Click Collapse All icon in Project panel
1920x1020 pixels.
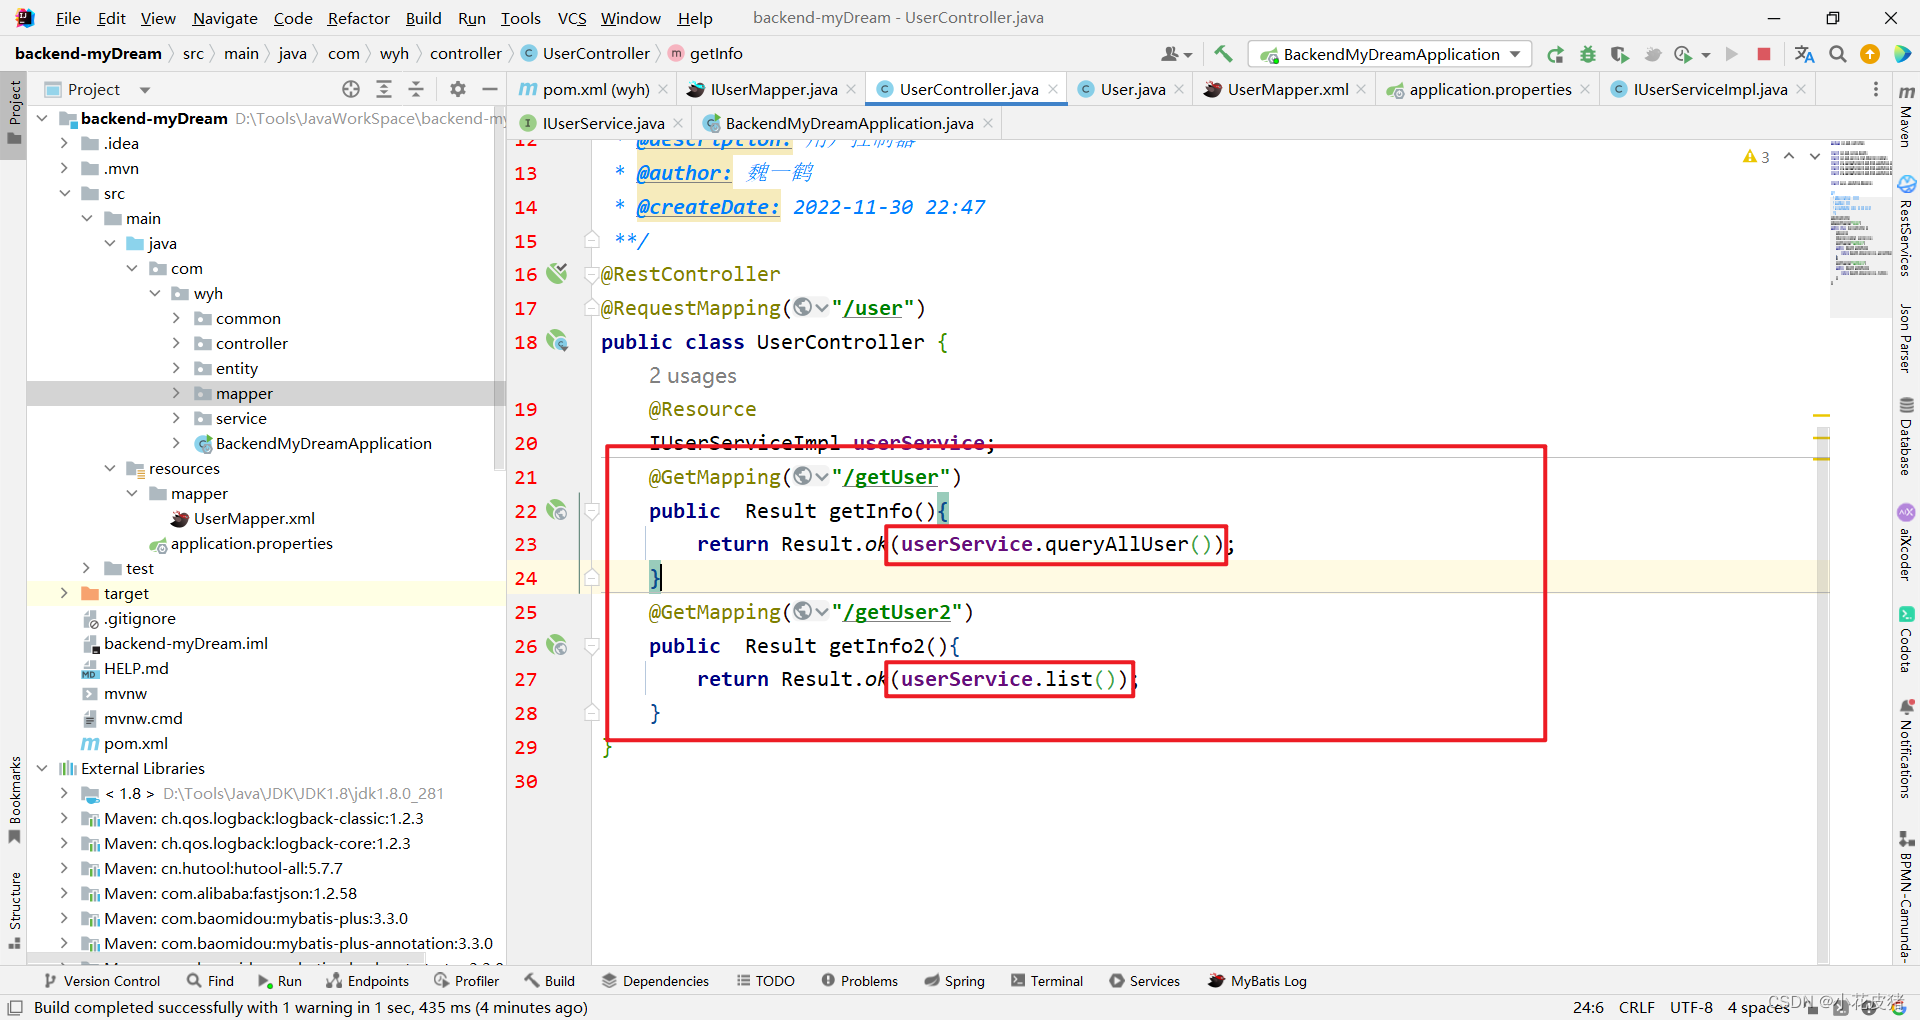coord(416,89)
